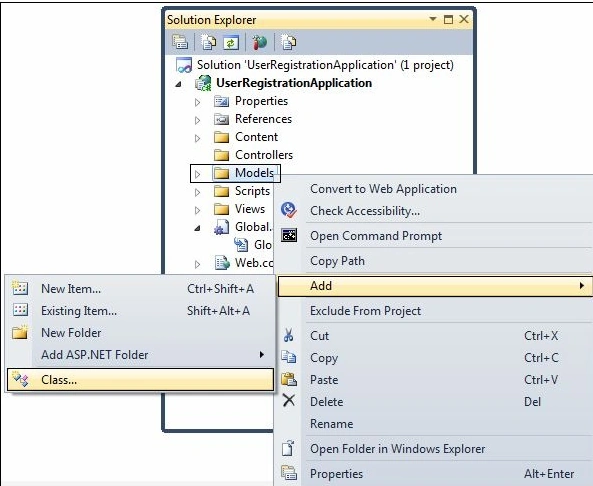The height and width of the screenshot is (486, 593).
Task: Expand the References tree node
Action: [x=197, y=120]
